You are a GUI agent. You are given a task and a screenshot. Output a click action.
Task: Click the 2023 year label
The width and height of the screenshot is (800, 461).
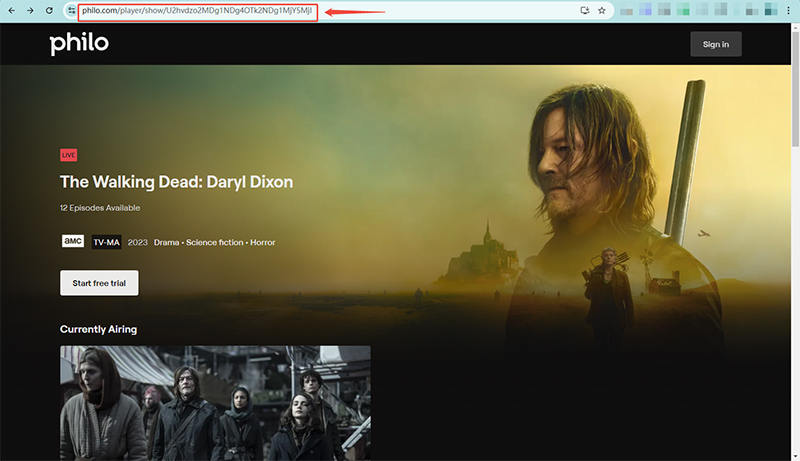pos(137,242)
